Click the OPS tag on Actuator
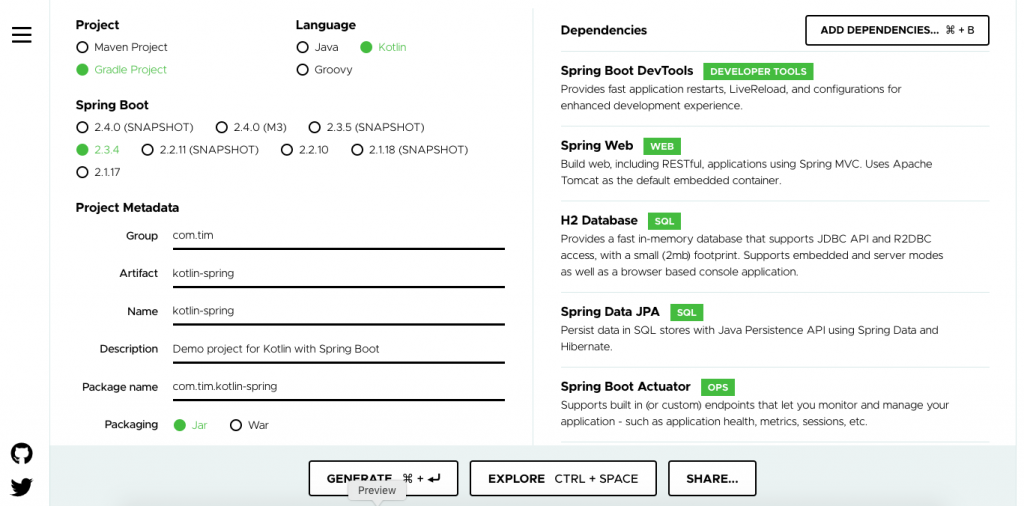1024x506 pixels. pos(717,387)
